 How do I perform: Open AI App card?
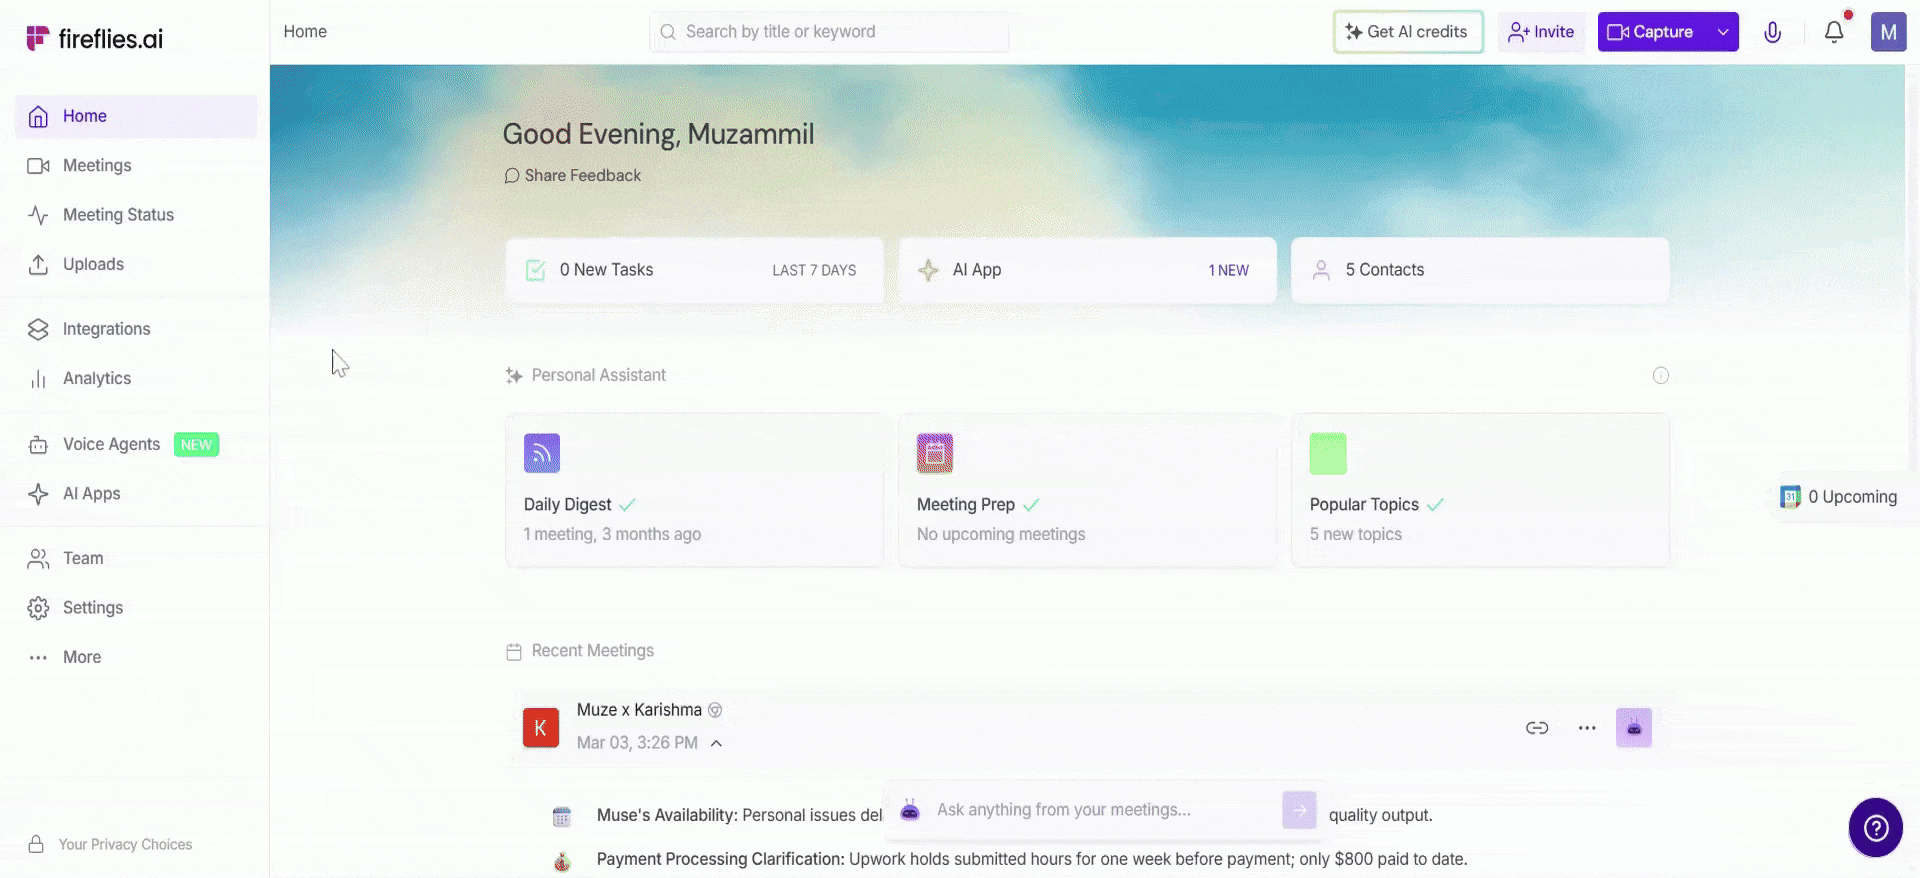point(1088,270)
